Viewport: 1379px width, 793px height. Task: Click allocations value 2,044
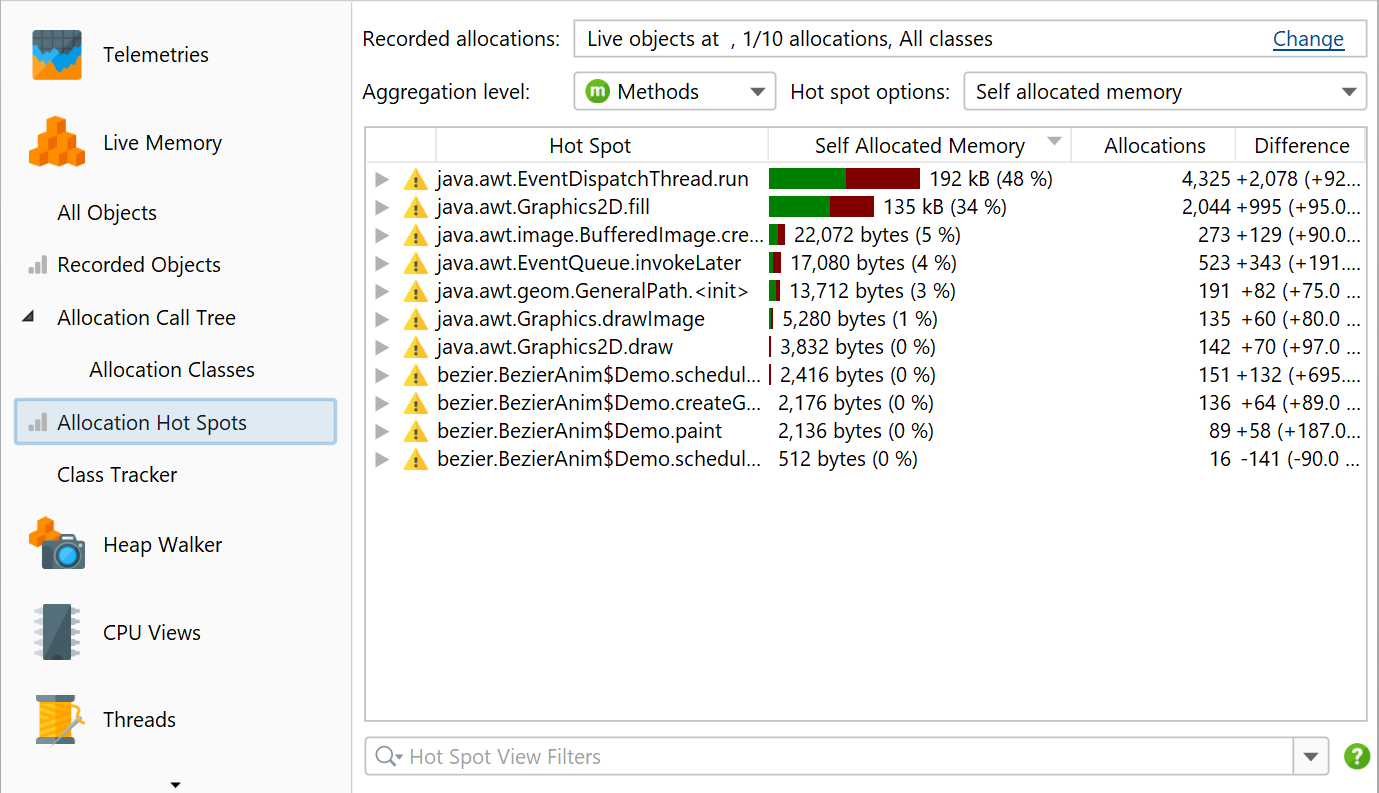[1206, 207]
